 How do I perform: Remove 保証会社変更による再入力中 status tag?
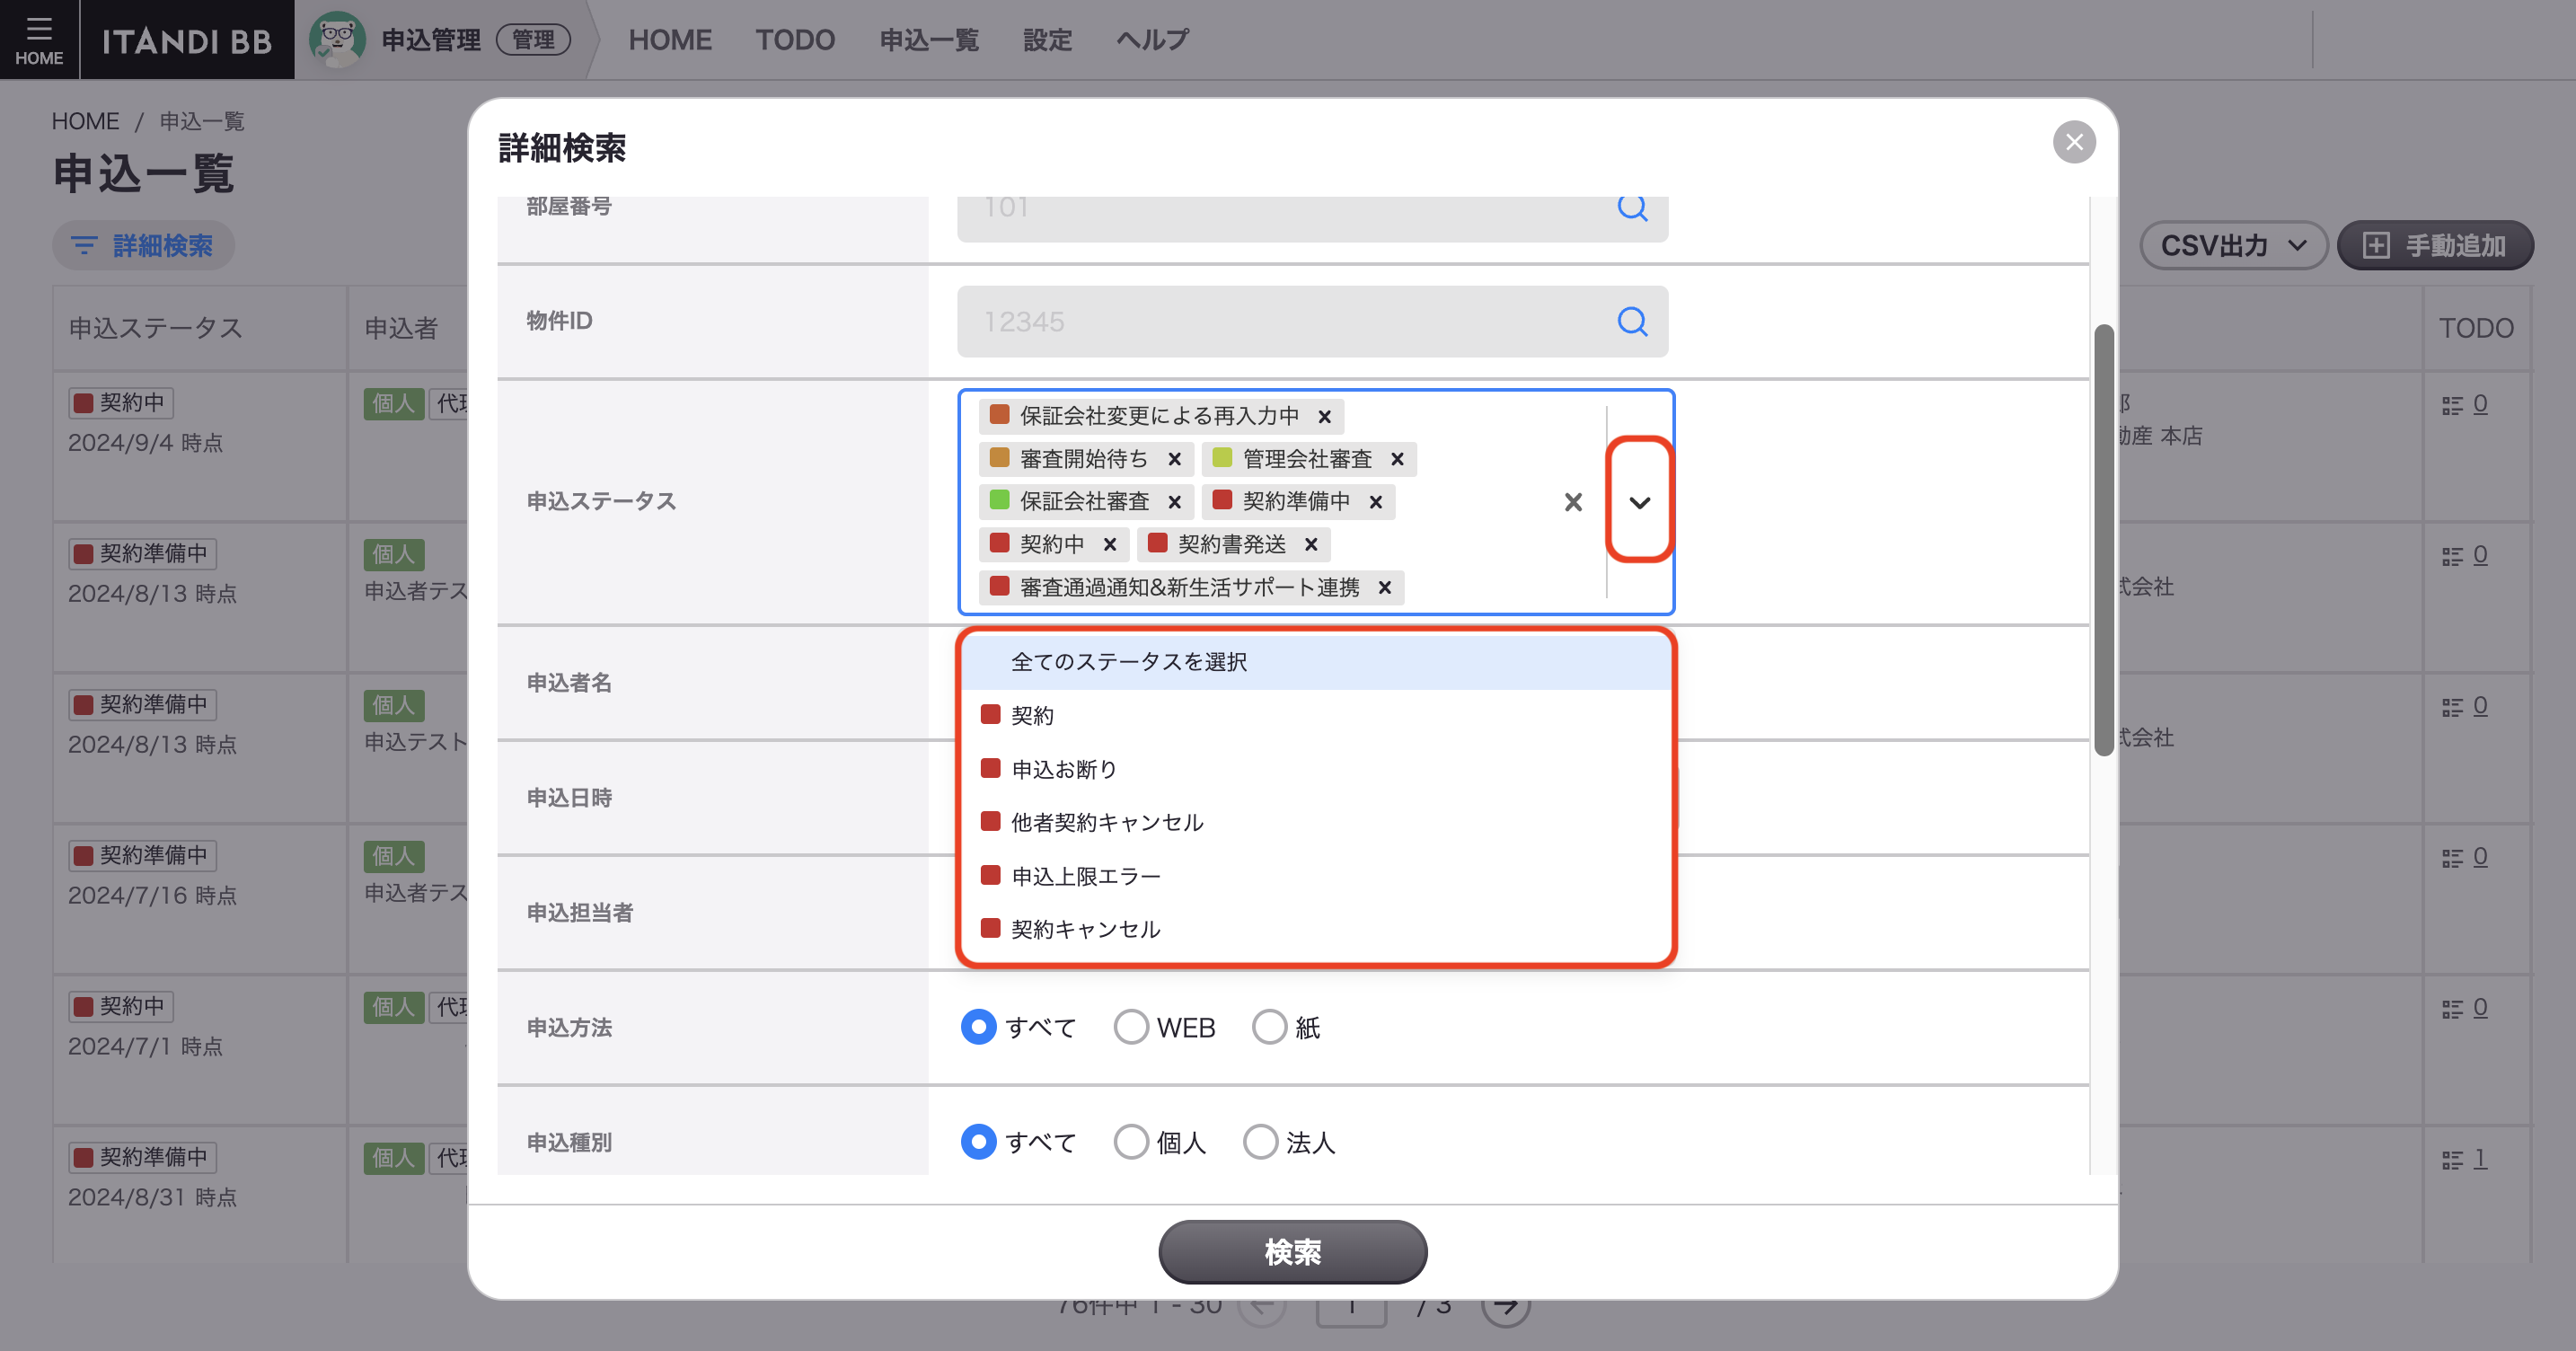click(x=1324, y=416)
